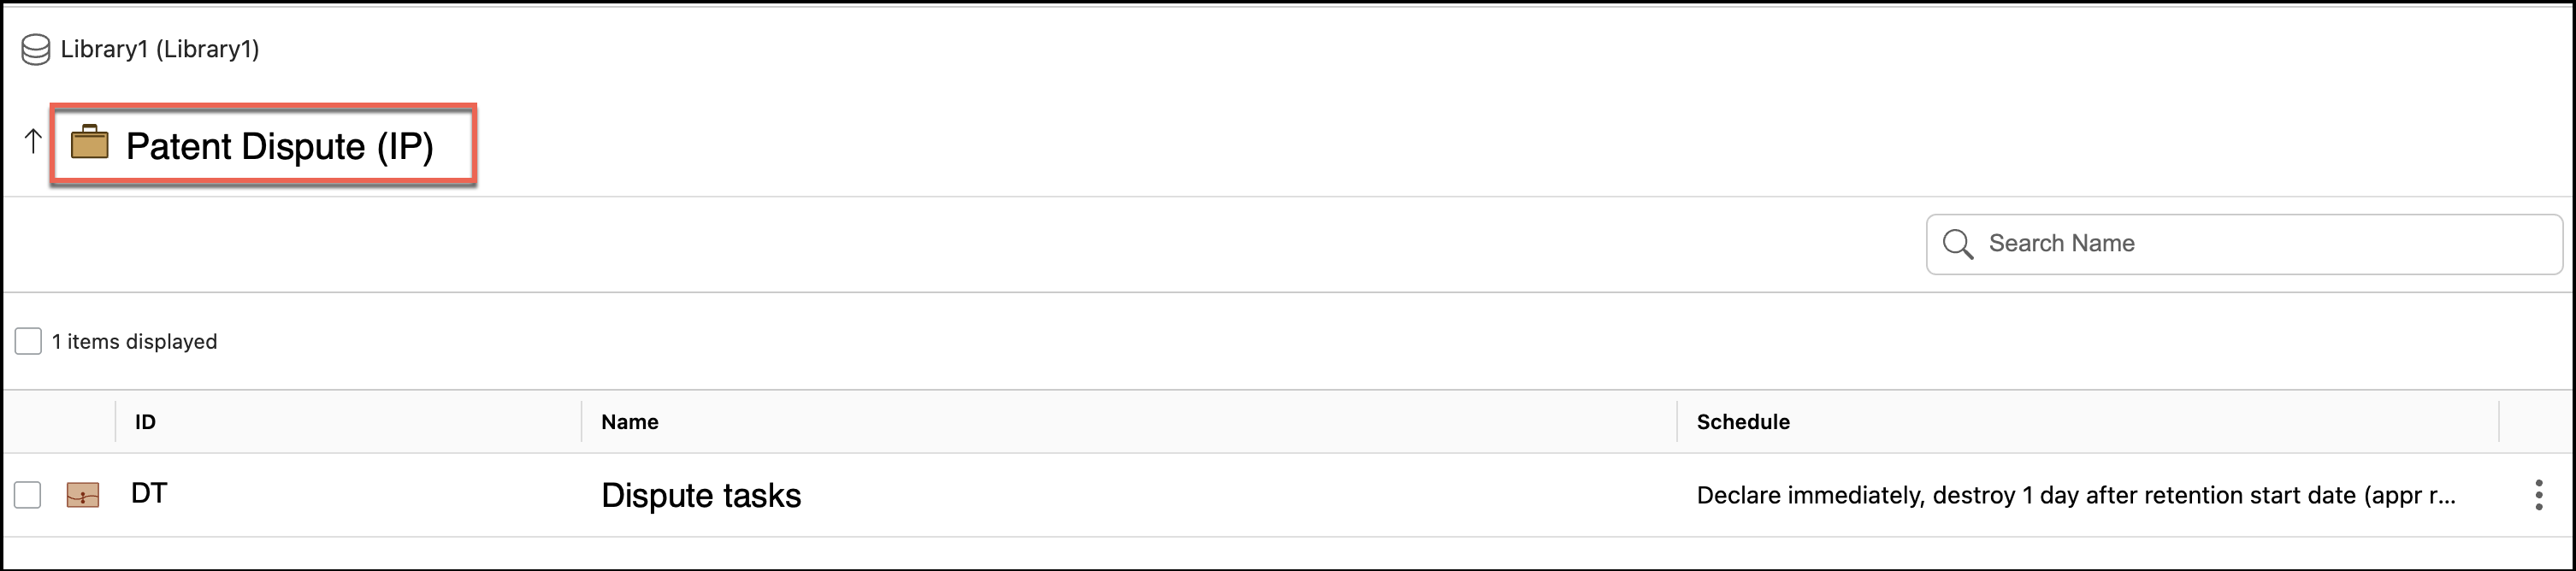Go up one level with arrow
This screenshot has width=2576, height=571.
tap(33, 142)
